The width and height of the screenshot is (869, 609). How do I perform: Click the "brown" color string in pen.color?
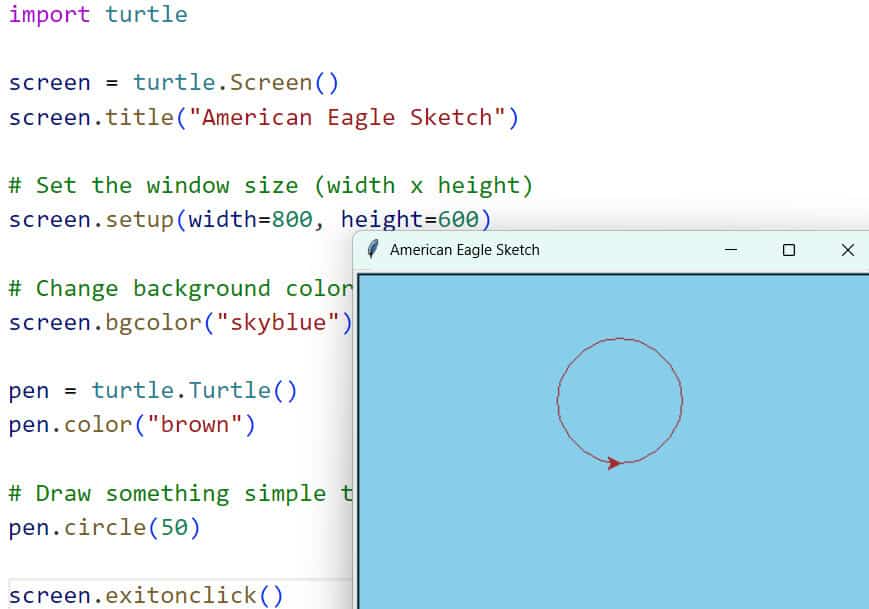click(x=194, y=425)
